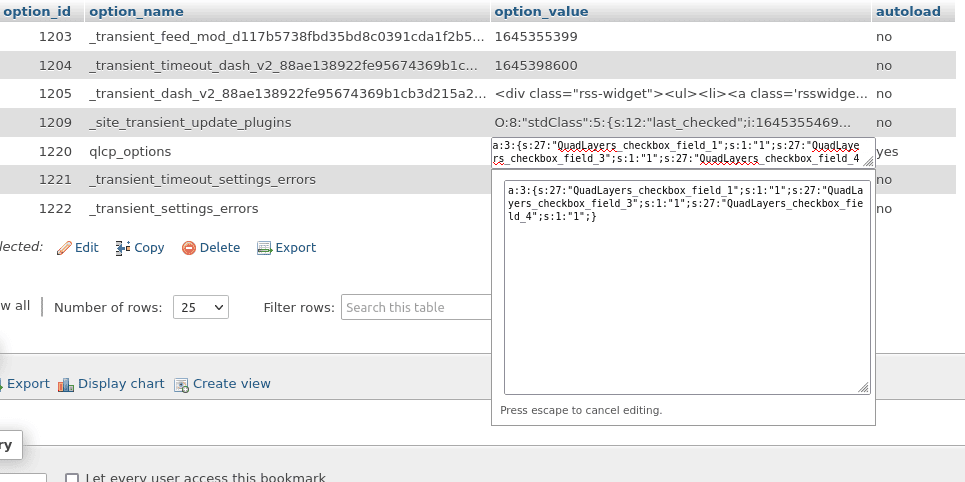Click the Export icon beside Delete
Image resolution: width=965 pixels, height=482 pixels.
264,248
